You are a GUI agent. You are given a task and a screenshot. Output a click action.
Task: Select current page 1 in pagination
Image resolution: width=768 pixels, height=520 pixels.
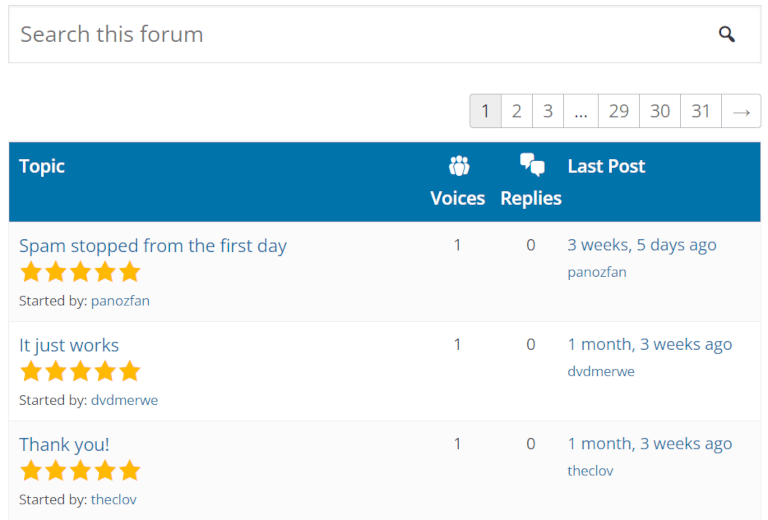pyautogui.click(x=485, y=111)
